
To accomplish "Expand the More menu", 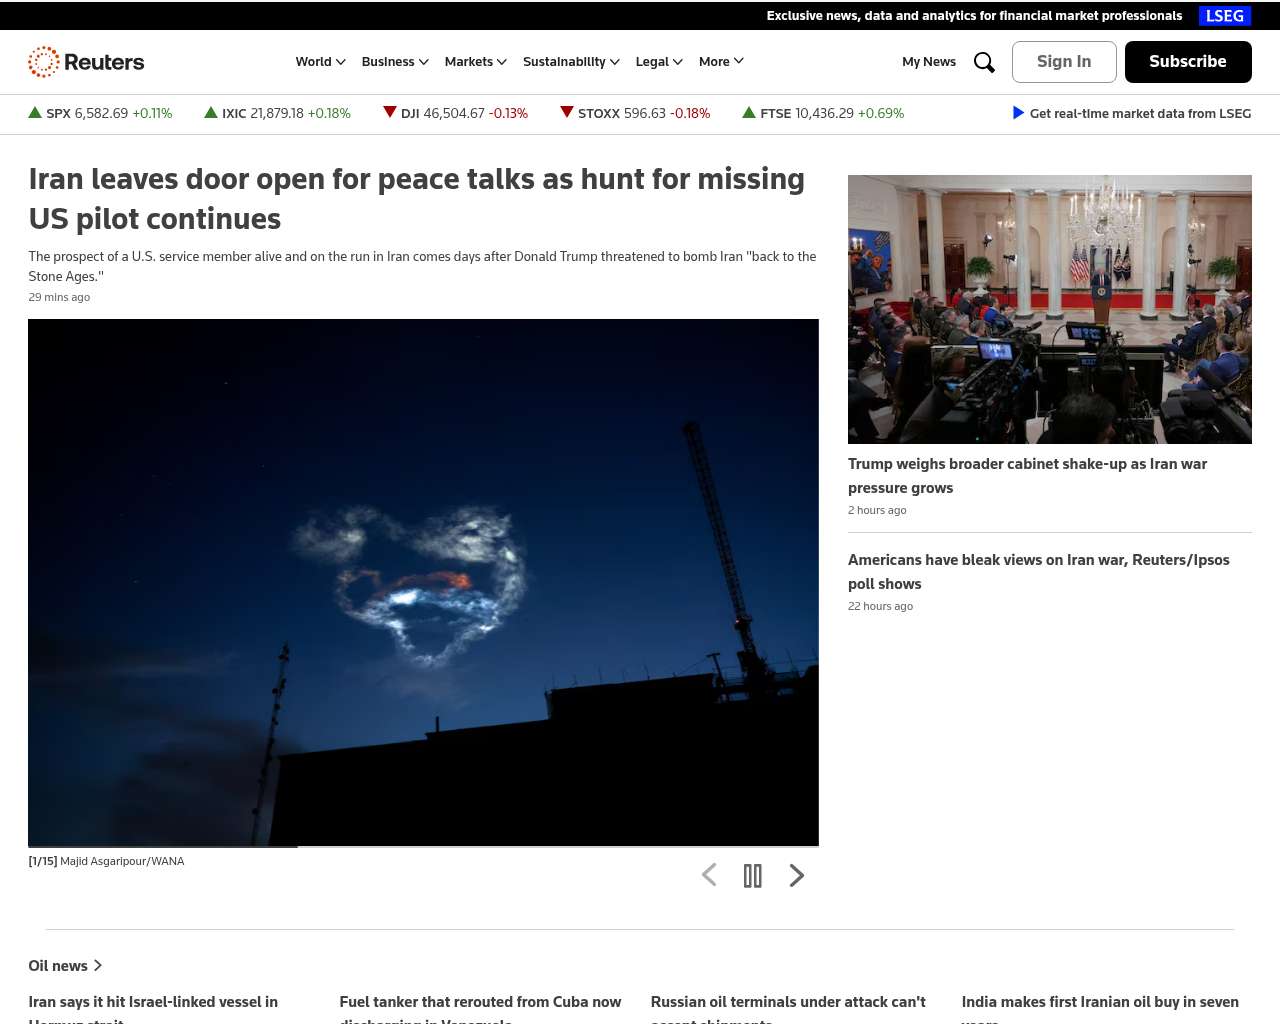I will tap(721, 62).
